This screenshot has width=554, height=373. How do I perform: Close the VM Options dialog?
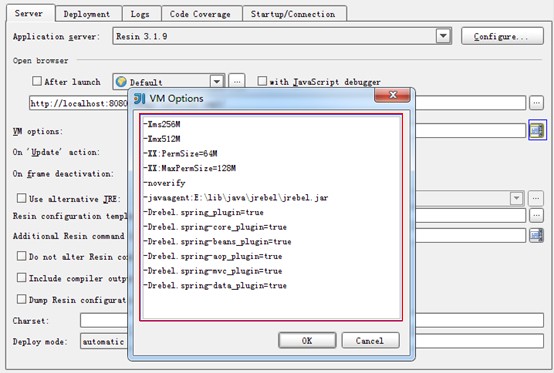coord(392,95)
